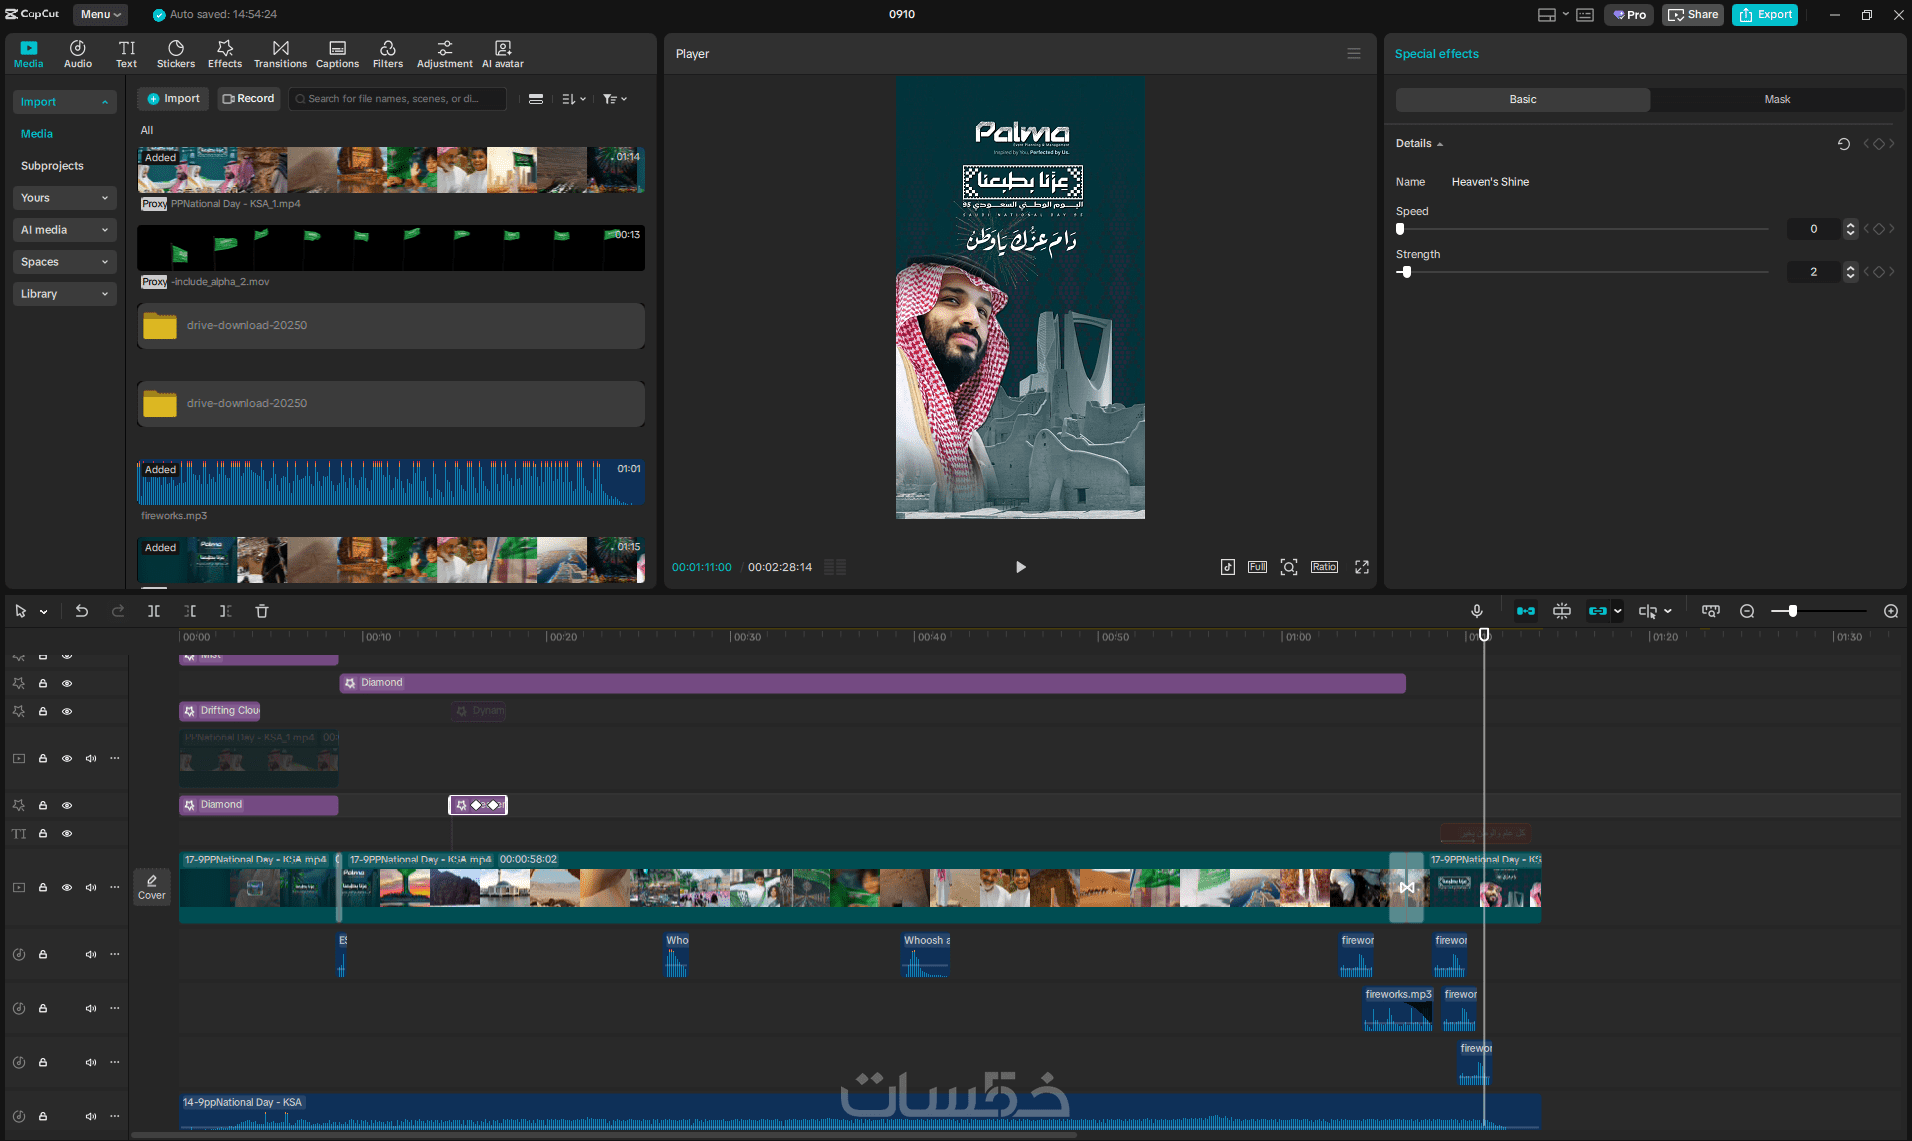
Task: Toggle timeline auto snapping
Action: click(x=1562, y=611)
